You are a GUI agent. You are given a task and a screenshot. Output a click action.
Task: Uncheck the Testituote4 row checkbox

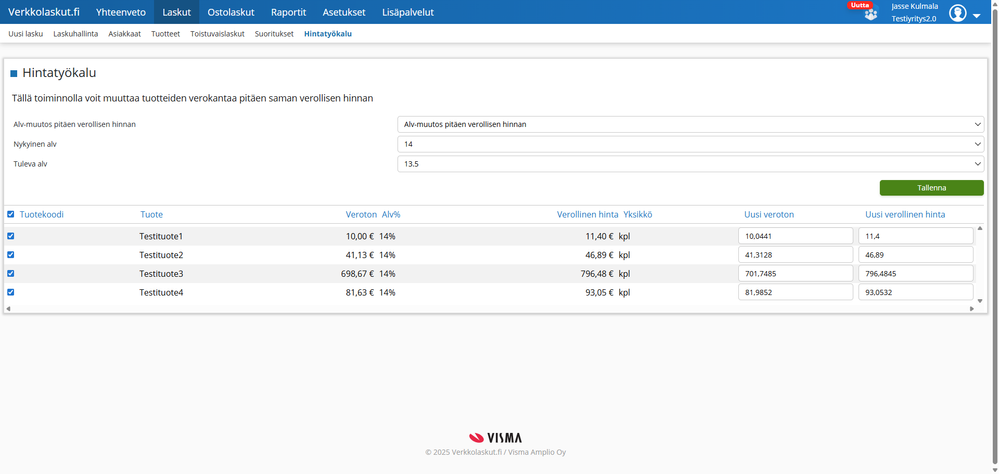point(11,292)
